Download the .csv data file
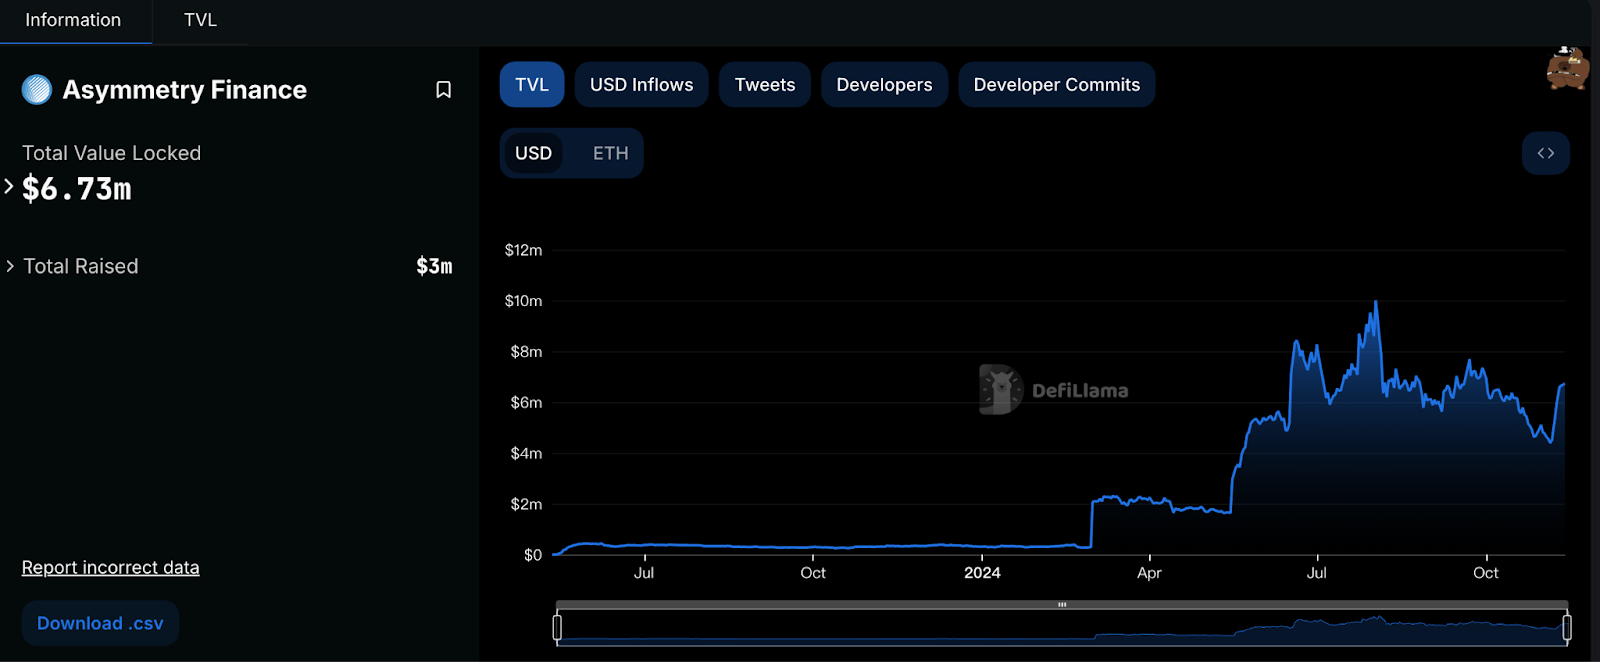The image size is (1600, 662). coord(100,623)
